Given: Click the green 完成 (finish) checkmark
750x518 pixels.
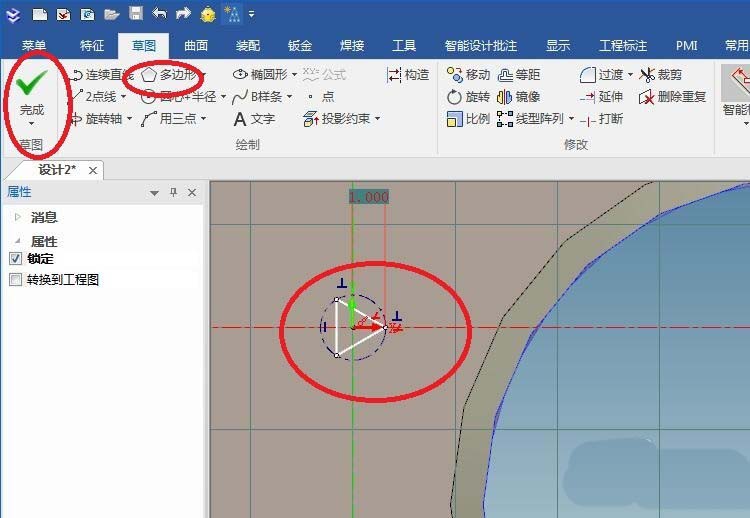Looking at the screenshot, I should [x=32, y=83].
